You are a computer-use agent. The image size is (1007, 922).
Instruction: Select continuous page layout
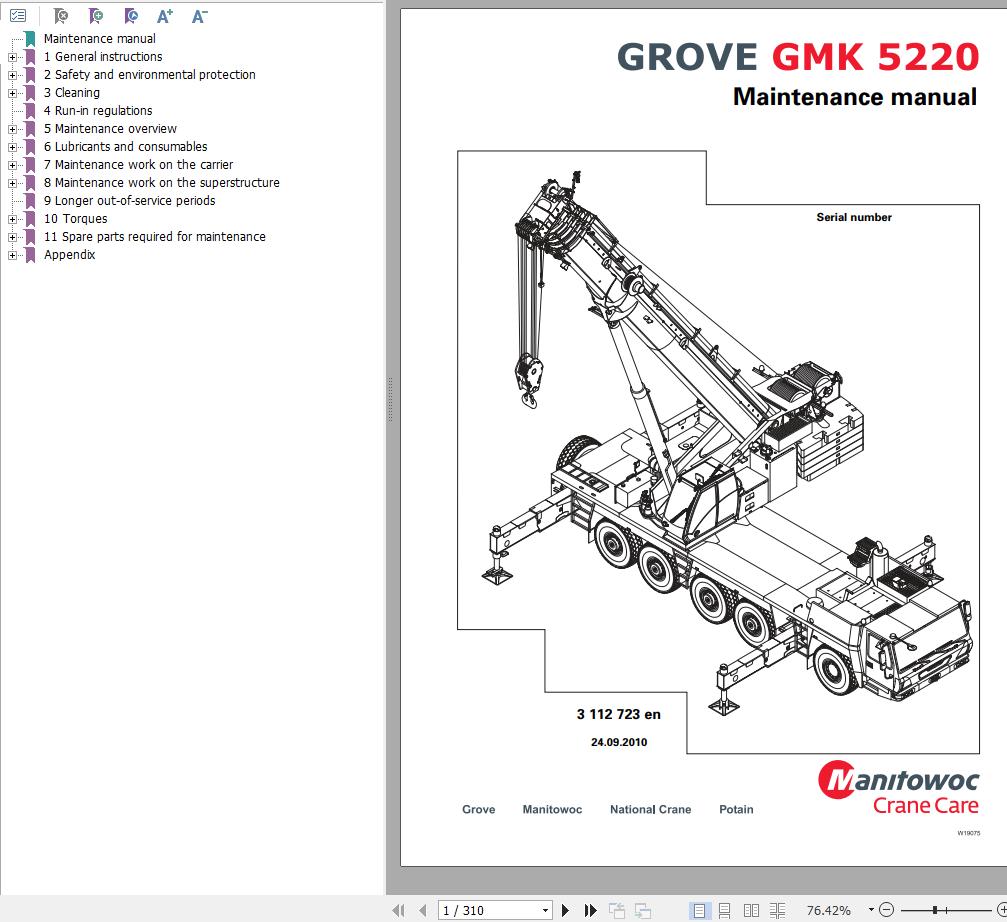(x=724, y=910)
